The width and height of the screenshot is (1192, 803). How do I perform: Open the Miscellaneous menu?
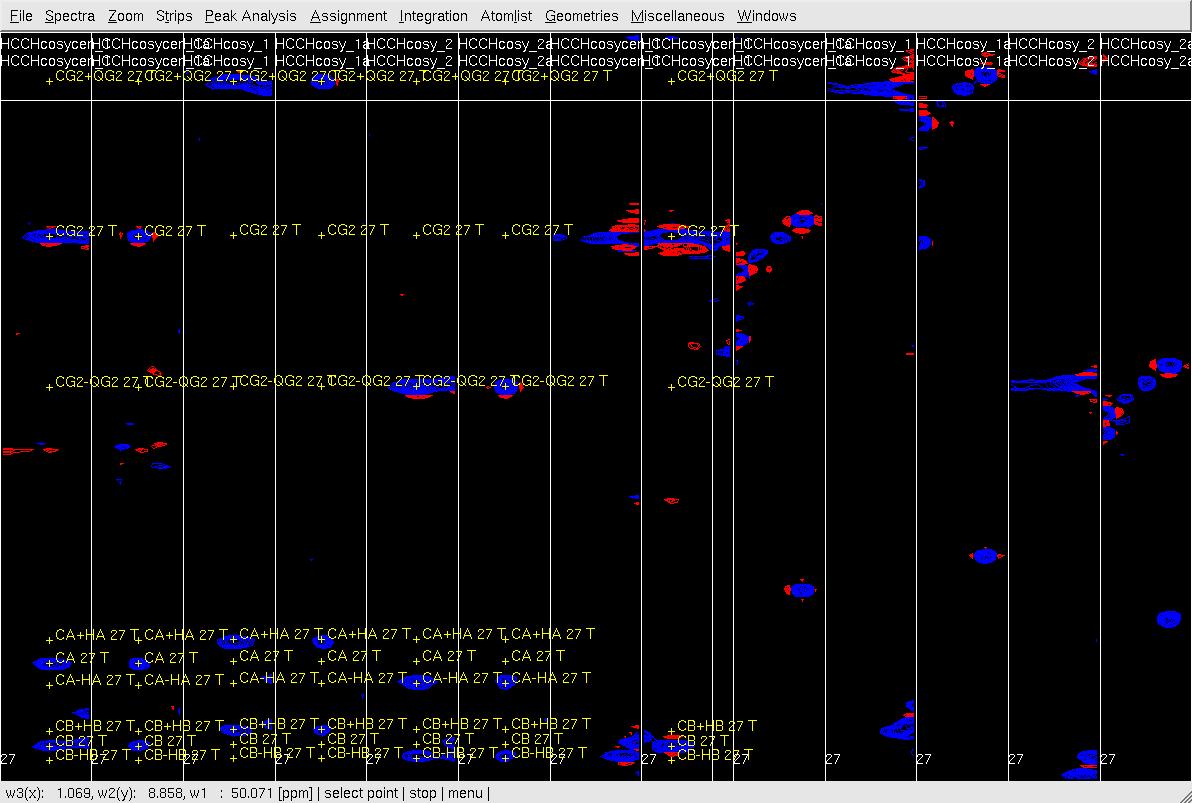tap(677, 16)
